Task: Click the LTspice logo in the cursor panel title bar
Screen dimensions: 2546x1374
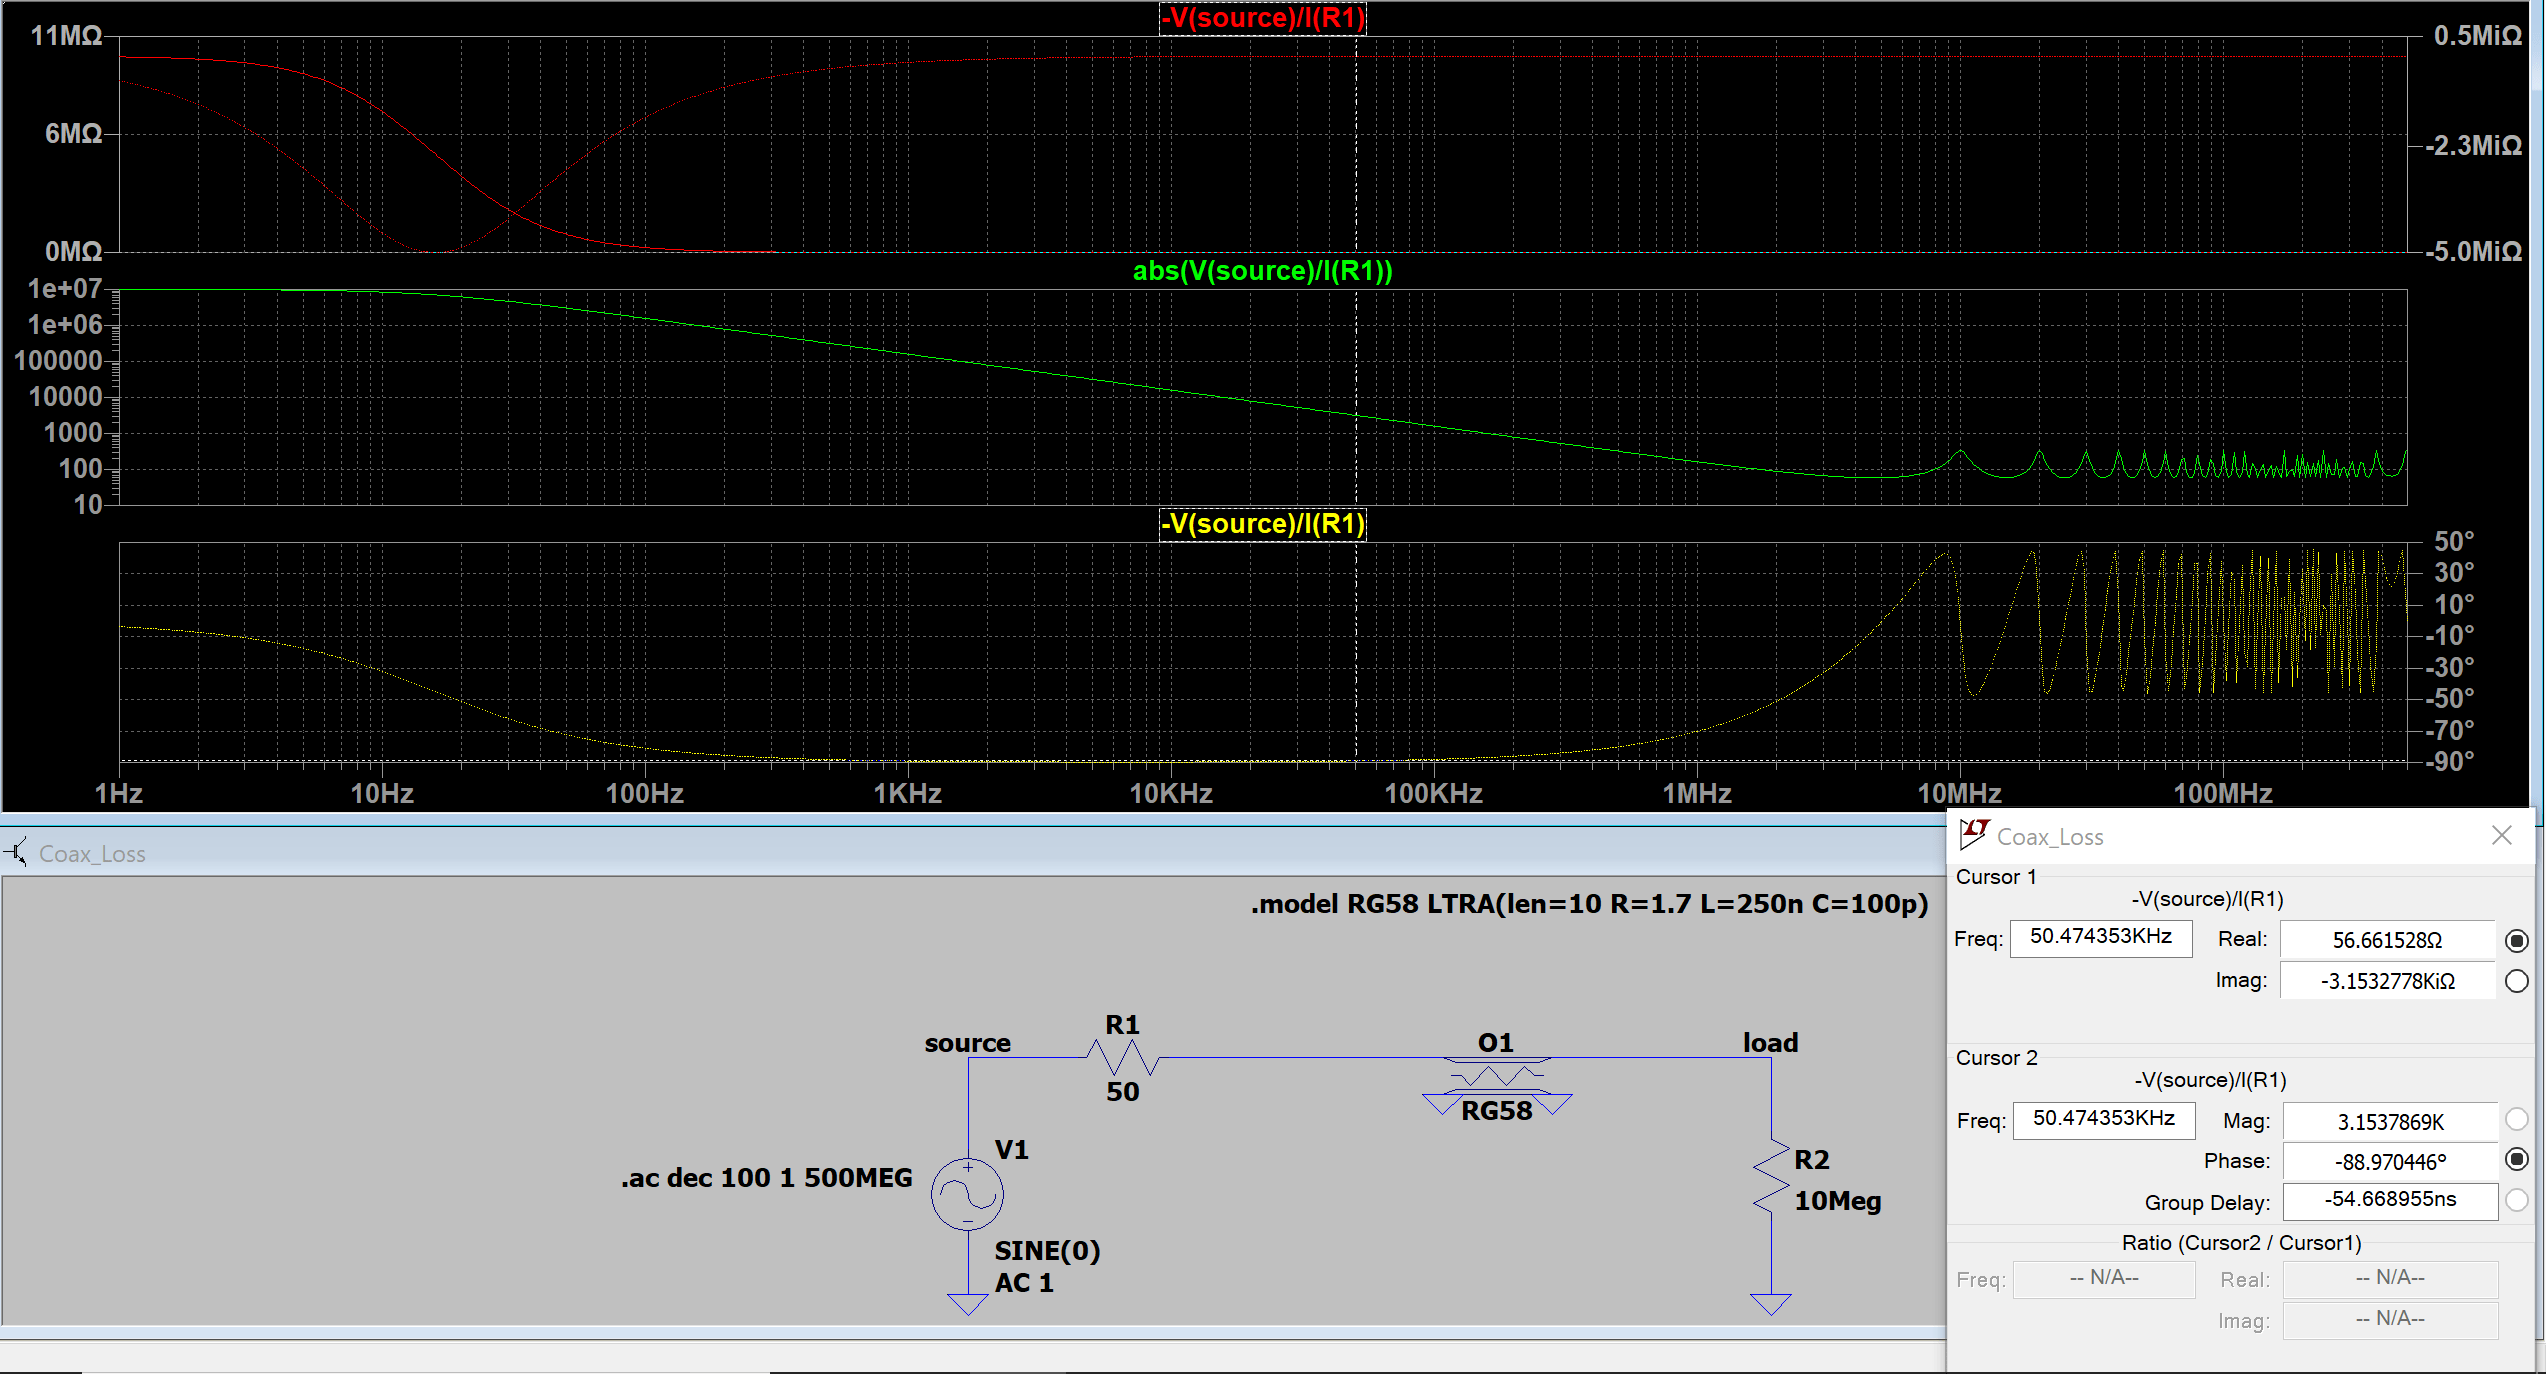Action: click(x=1977, y=836)
